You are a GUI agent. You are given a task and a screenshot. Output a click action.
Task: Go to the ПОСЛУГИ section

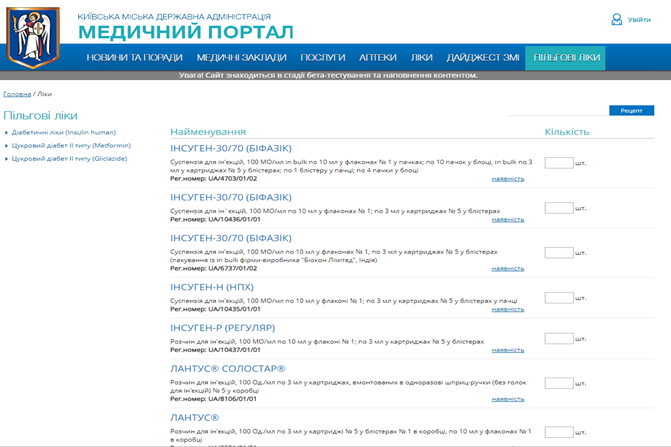[322, 58]
